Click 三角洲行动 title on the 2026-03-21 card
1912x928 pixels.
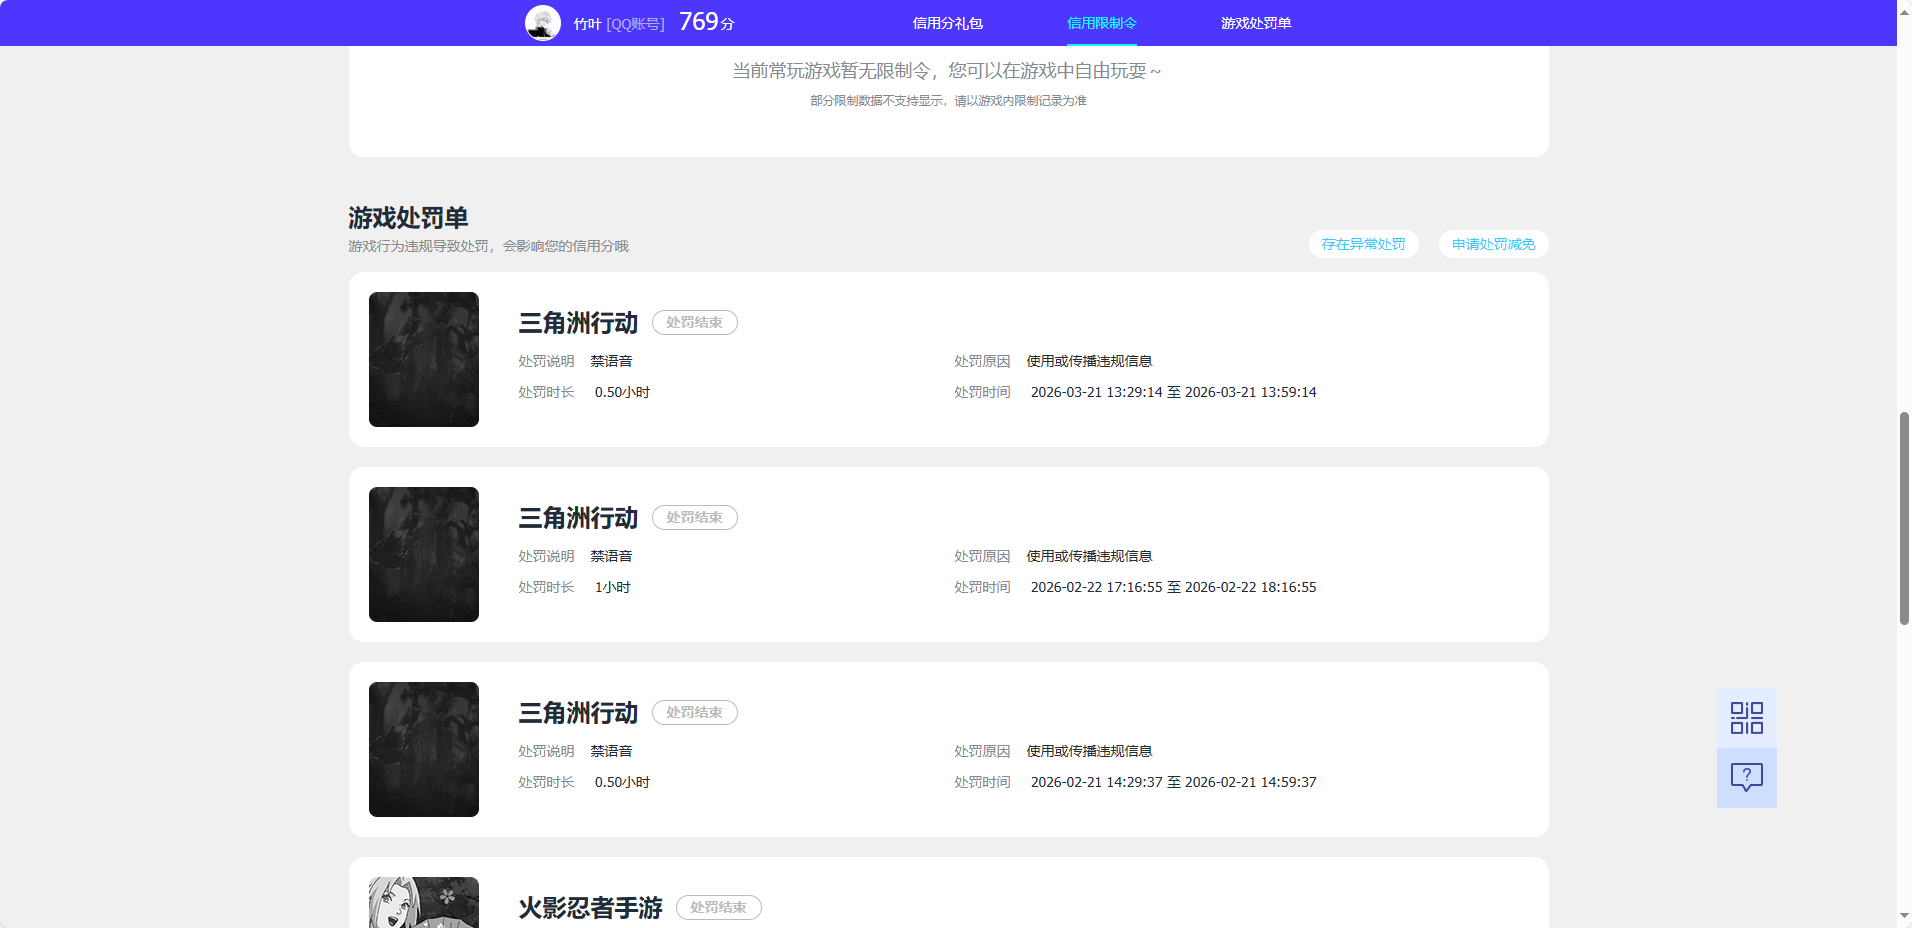578,323
